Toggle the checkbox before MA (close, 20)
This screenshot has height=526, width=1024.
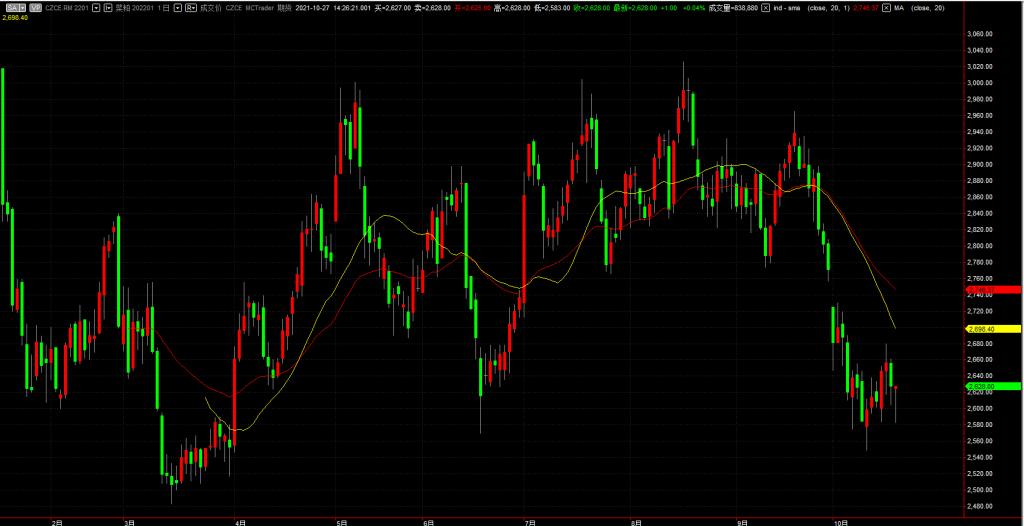[886, 8]
